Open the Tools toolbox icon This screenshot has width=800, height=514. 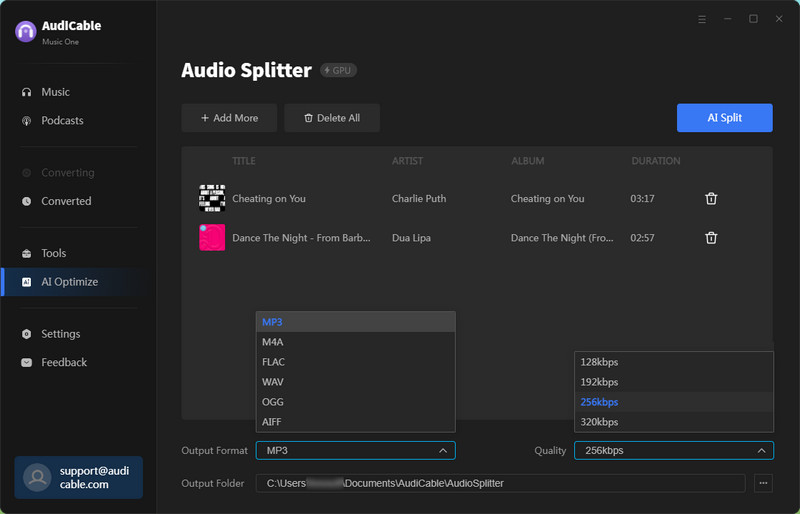27,254
